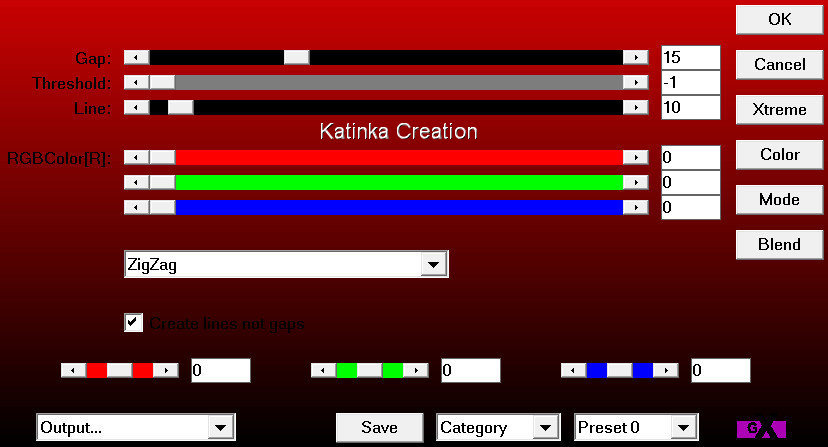Open the Category dropdown
Screen dimensions: 828x447
tap(545, 428)
